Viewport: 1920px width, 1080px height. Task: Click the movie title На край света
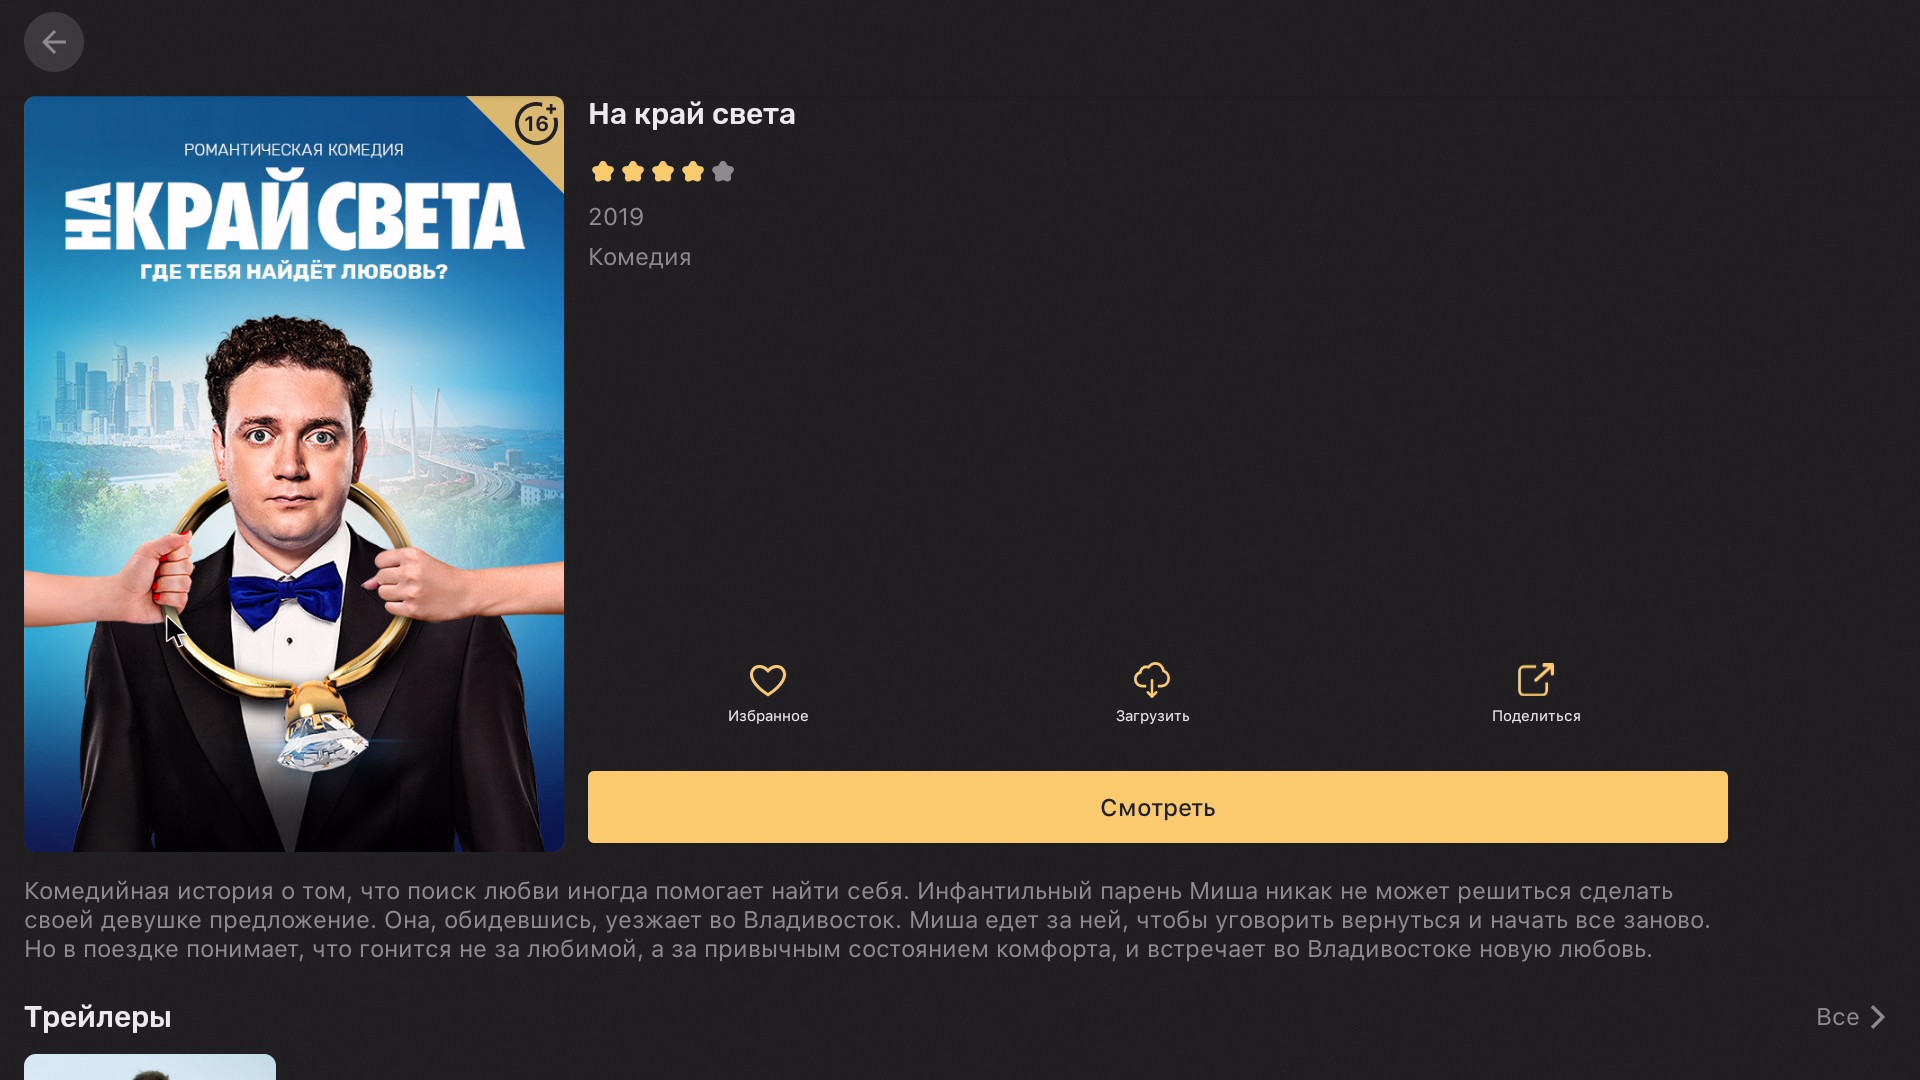(x=692, y=114)
